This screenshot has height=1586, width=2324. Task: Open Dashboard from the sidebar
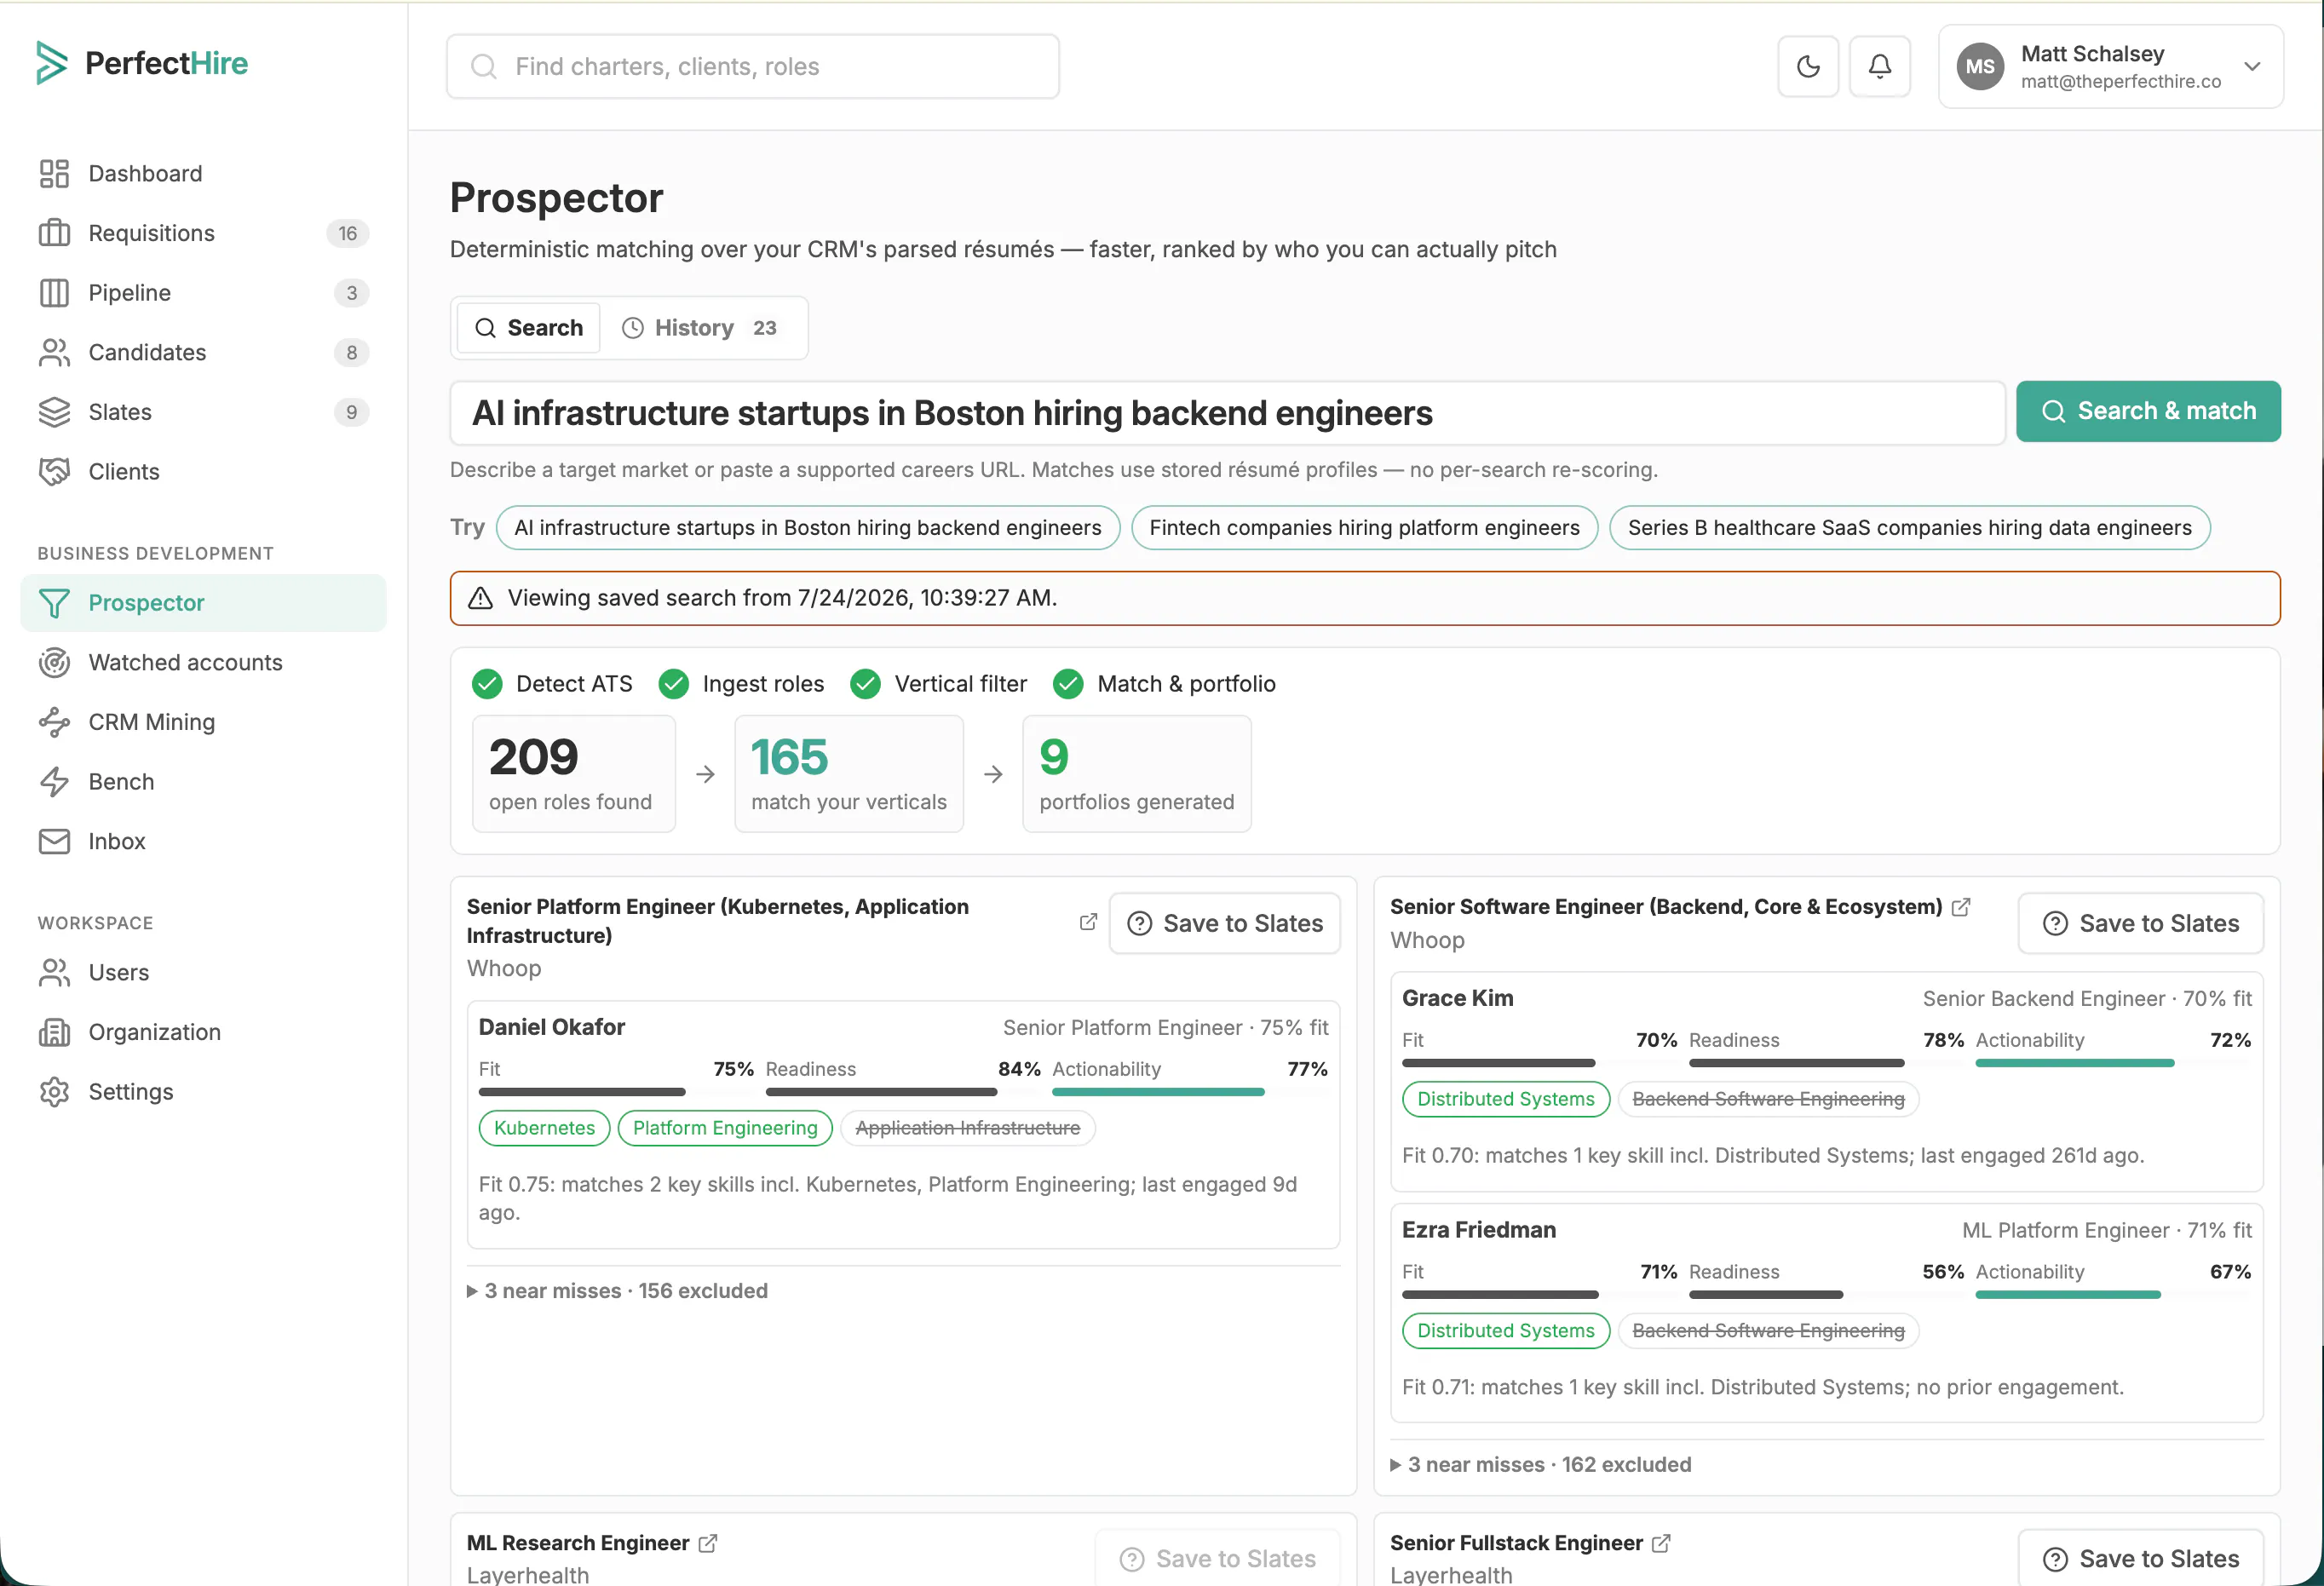click(204, 174)
